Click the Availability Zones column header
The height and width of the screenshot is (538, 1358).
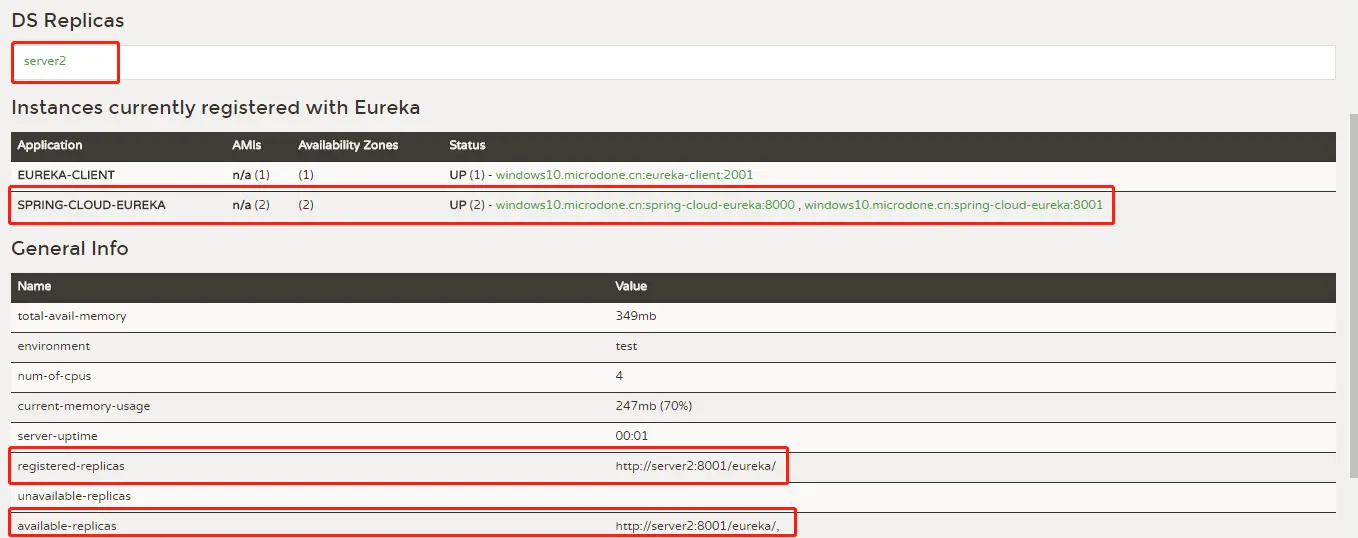[348, 145]
